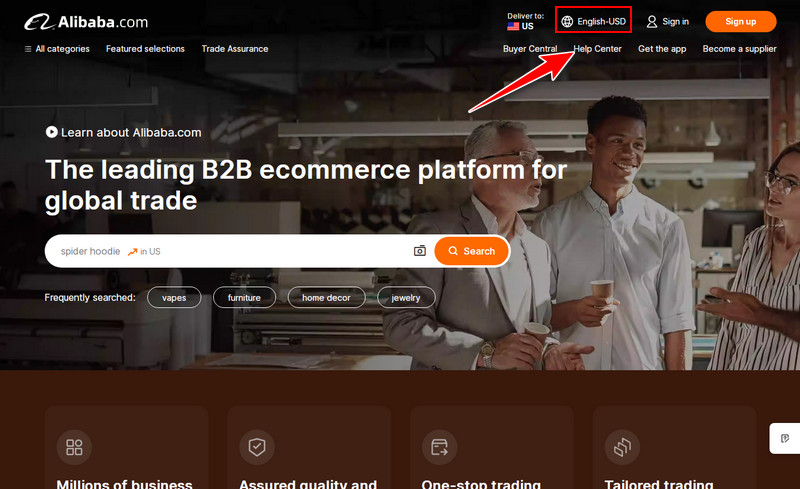Click the Sign in link
Viewport: 800px width, 489px height.
click(676, 21)
